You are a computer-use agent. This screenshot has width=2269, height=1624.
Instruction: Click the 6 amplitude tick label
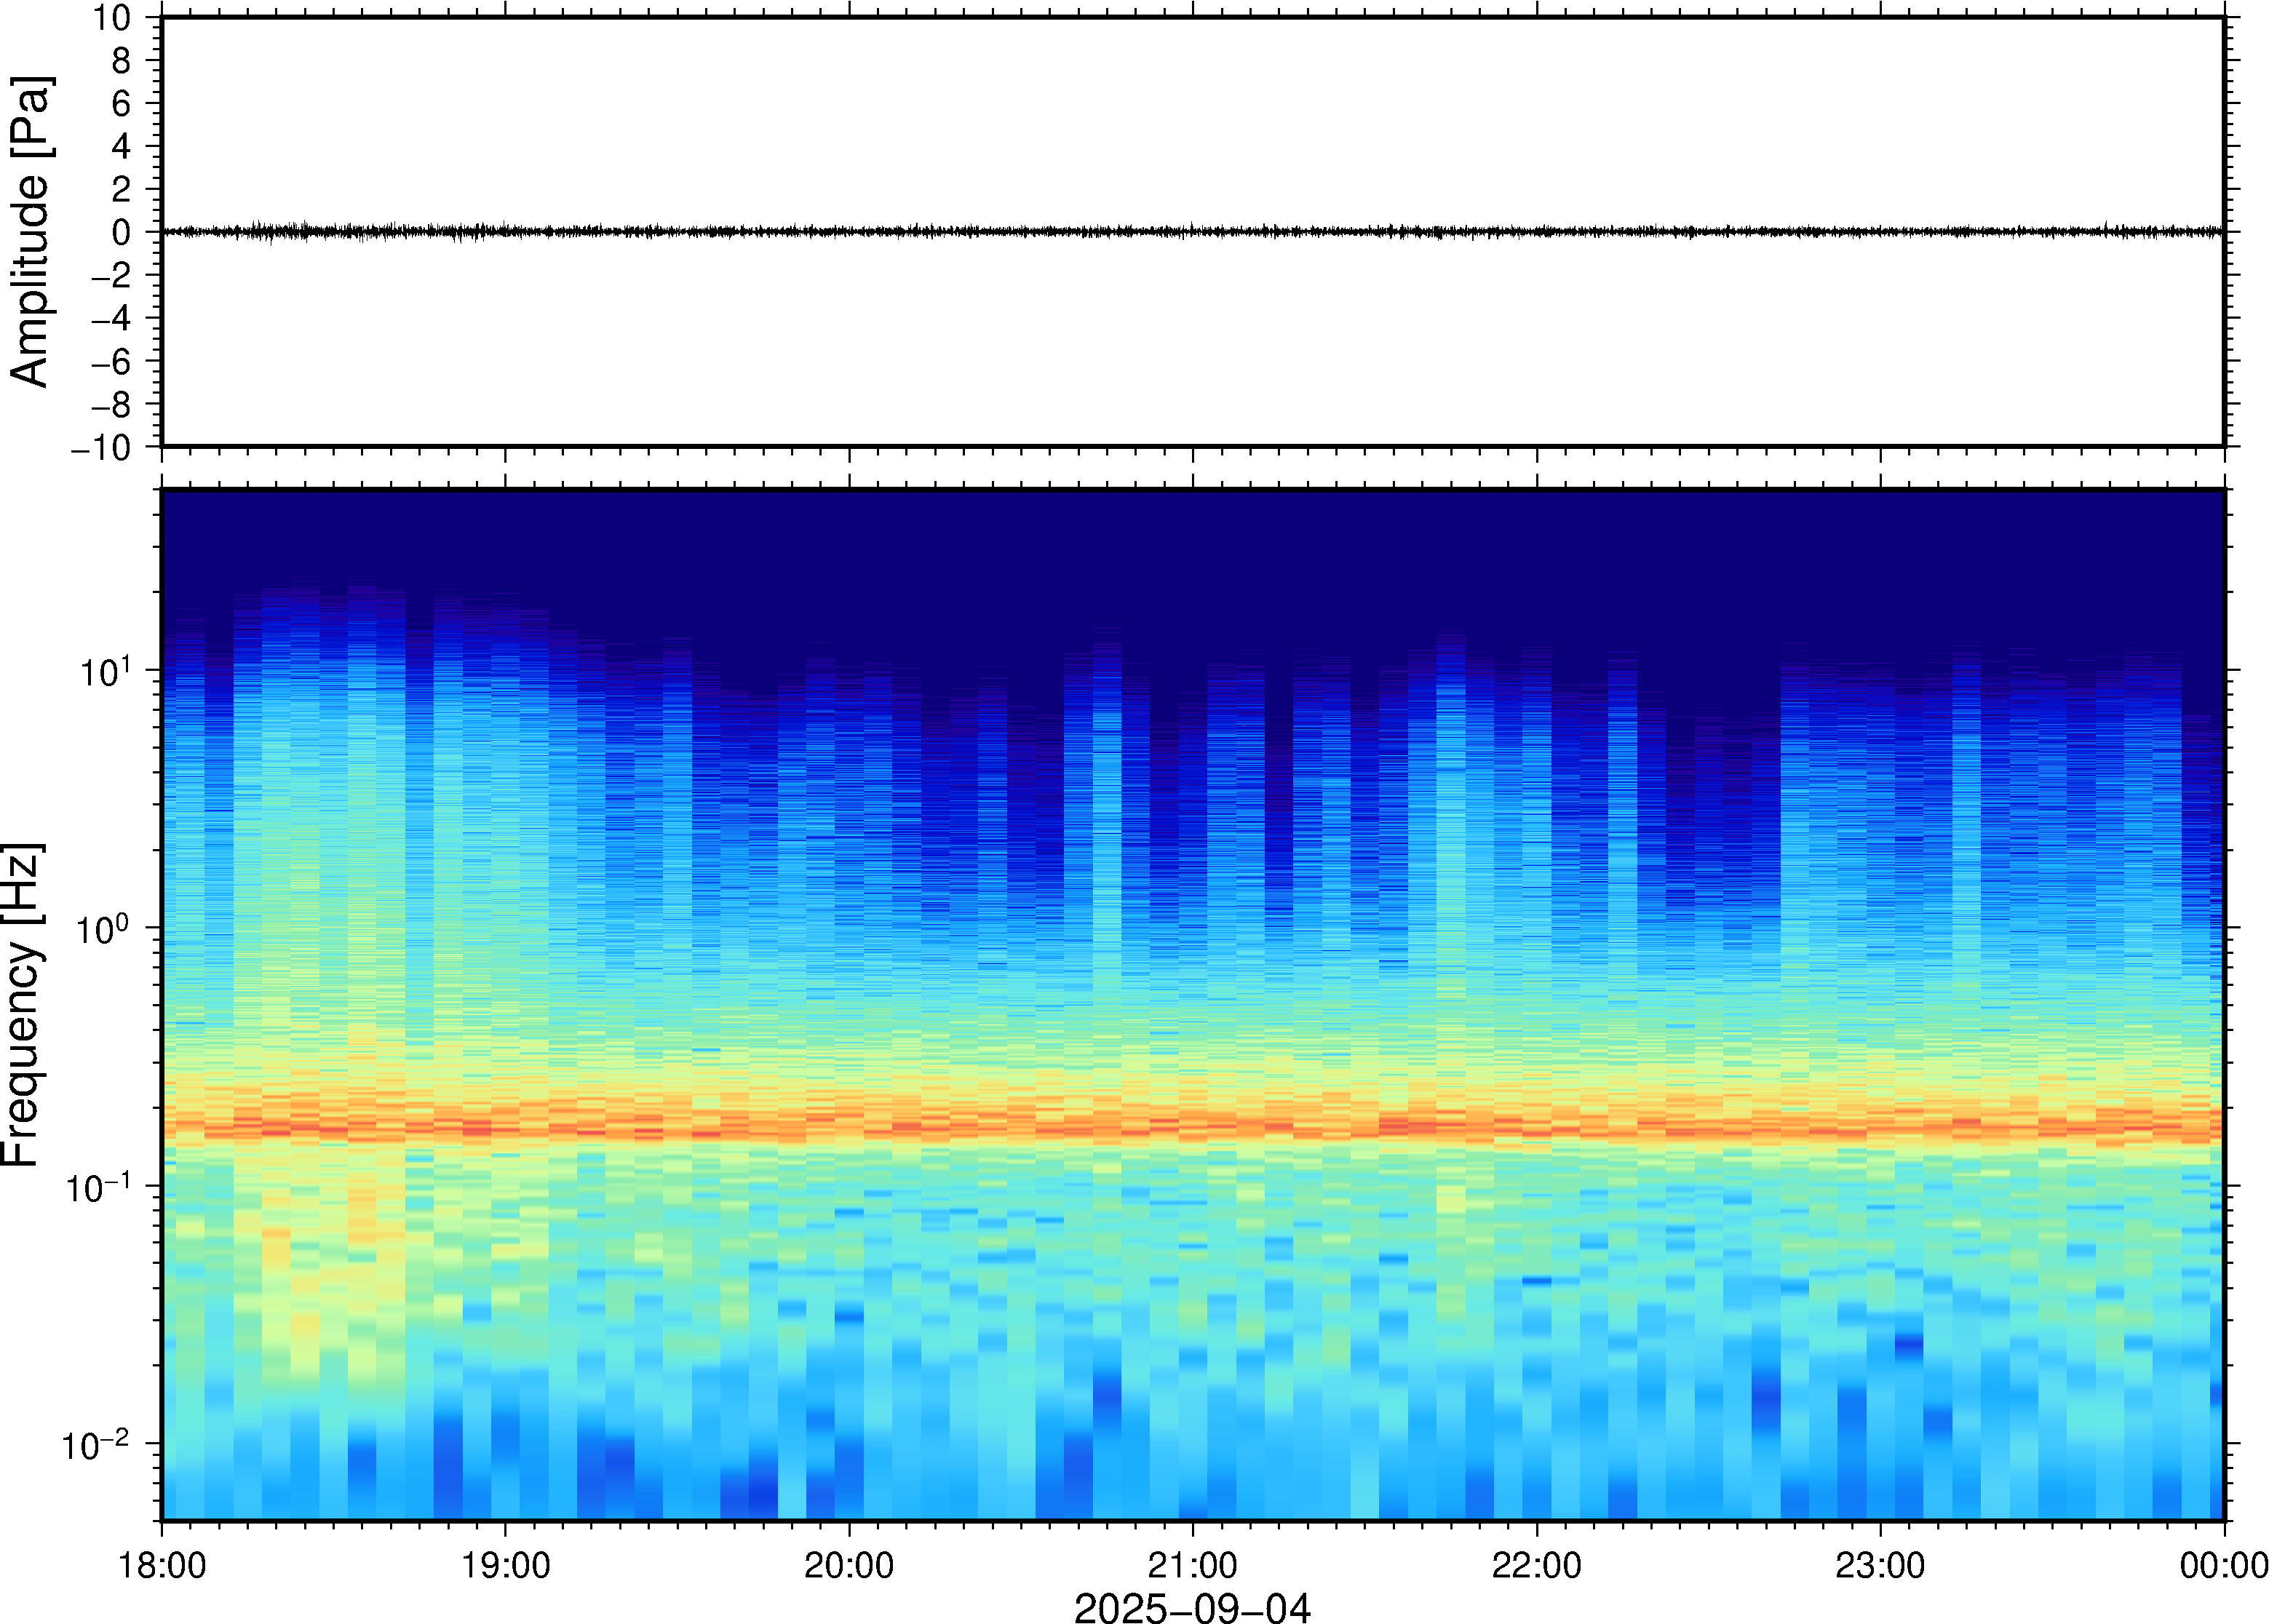click(122, 103)
